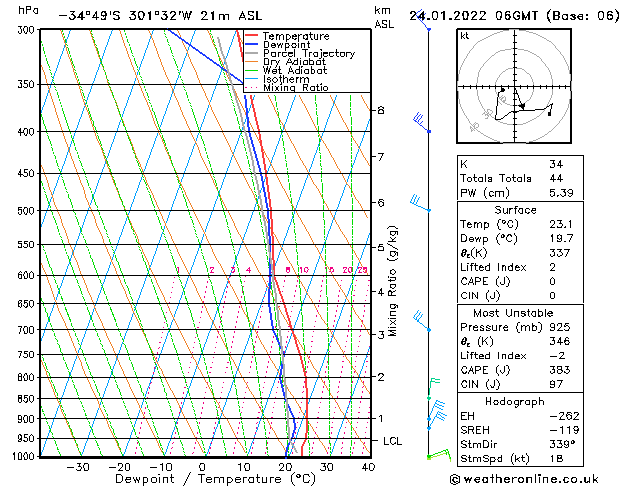
Task: Click the wind barb at 500 hPa
Action: click(420, 203)
